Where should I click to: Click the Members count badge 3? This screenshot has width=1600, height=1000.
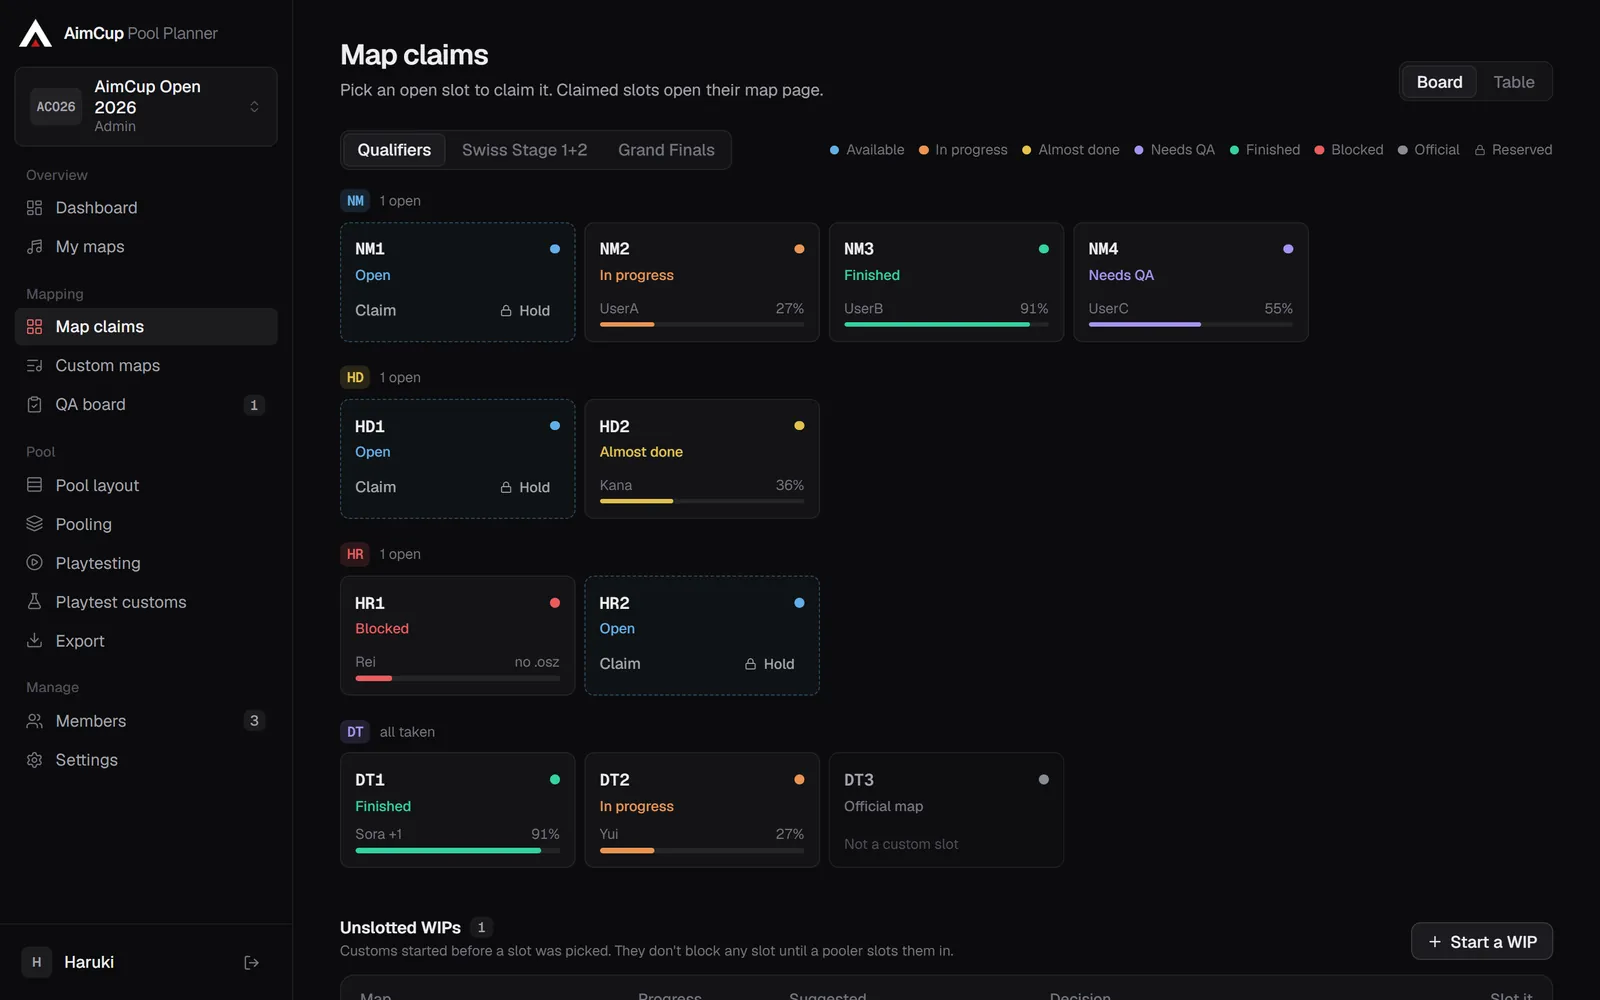point(254,721)
